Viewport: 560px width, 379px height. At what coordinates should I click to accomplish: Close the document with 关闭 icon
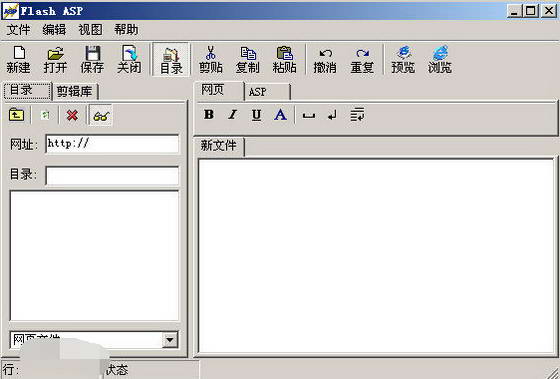click(129, 59)
